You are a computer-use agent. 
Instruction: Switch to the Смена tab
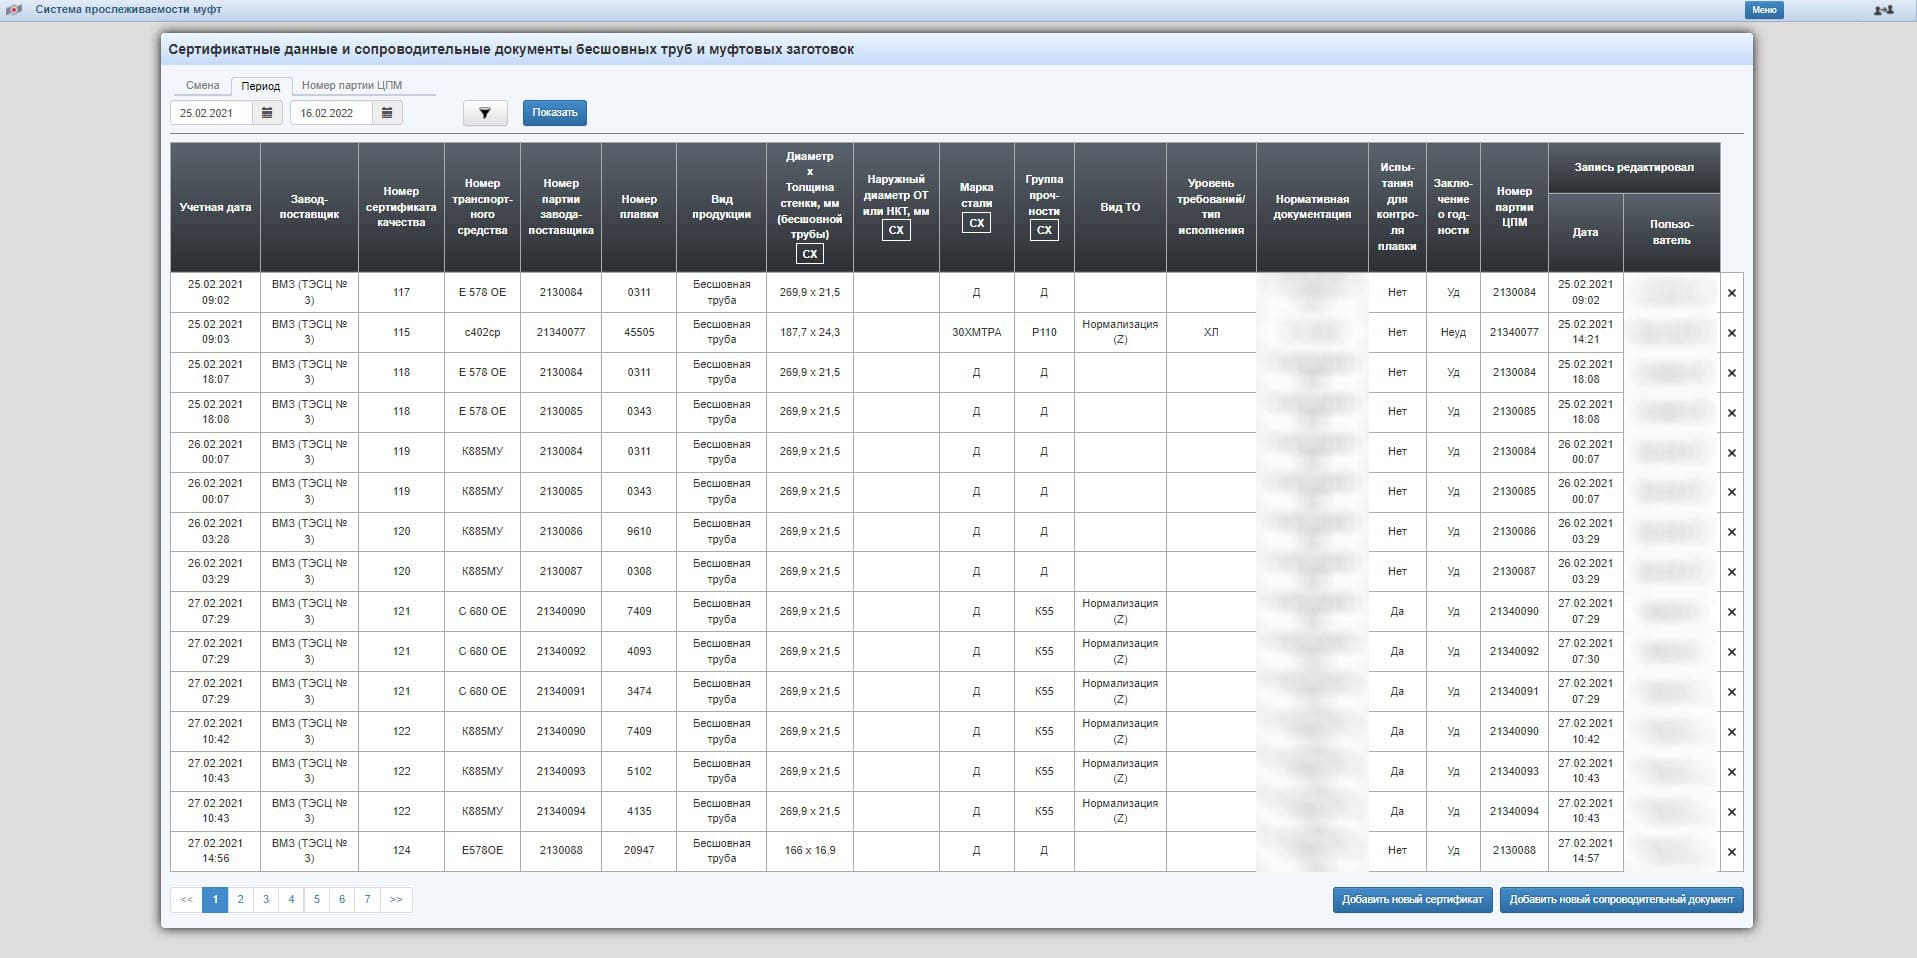click(202, 86)
